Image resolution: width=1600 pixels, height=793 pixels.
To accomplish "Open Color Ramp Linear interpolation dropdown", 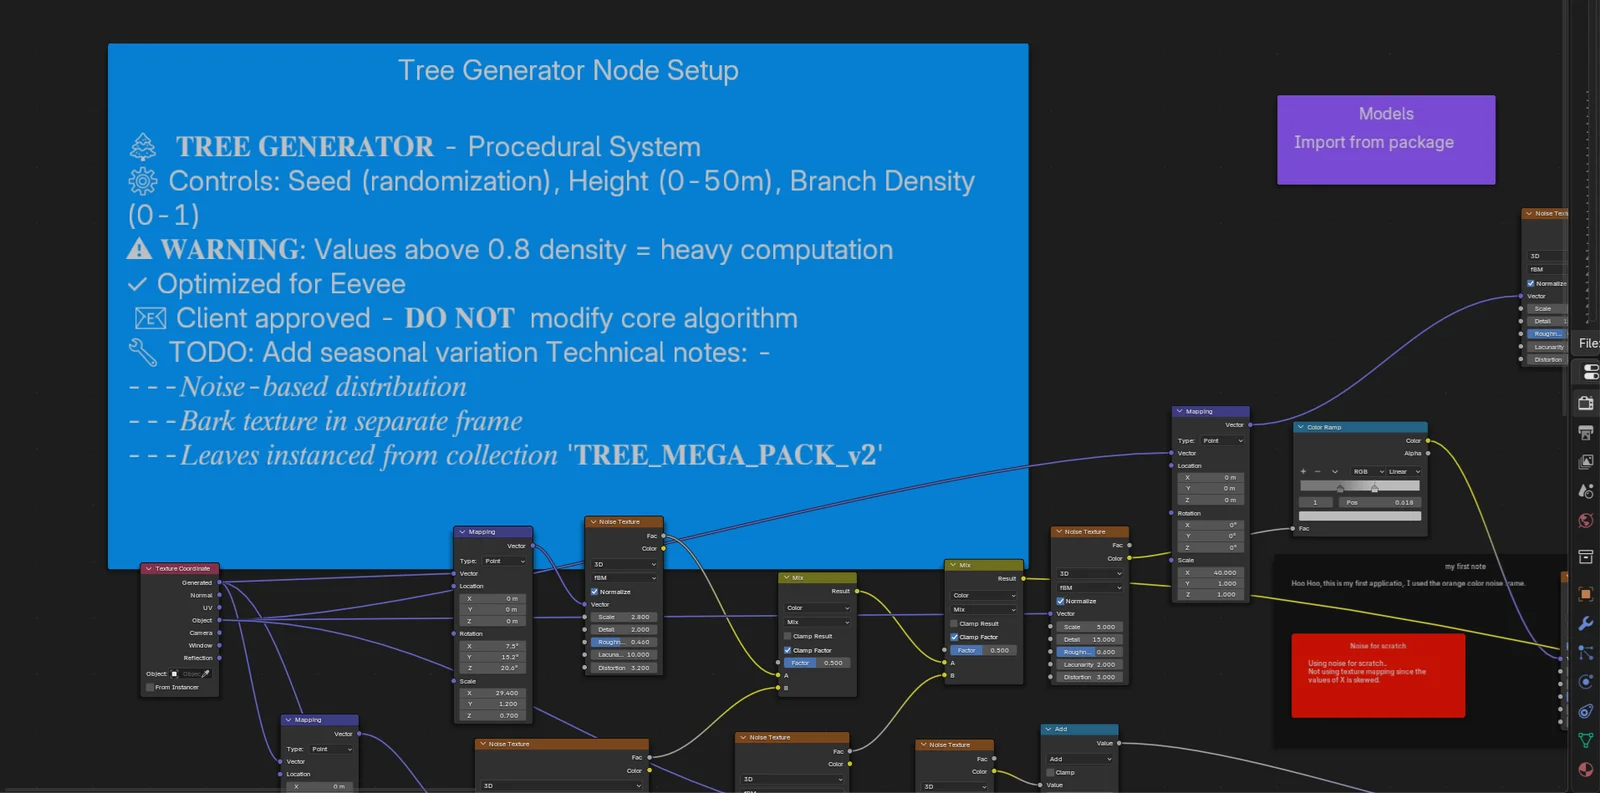I will coord(1403,471).
